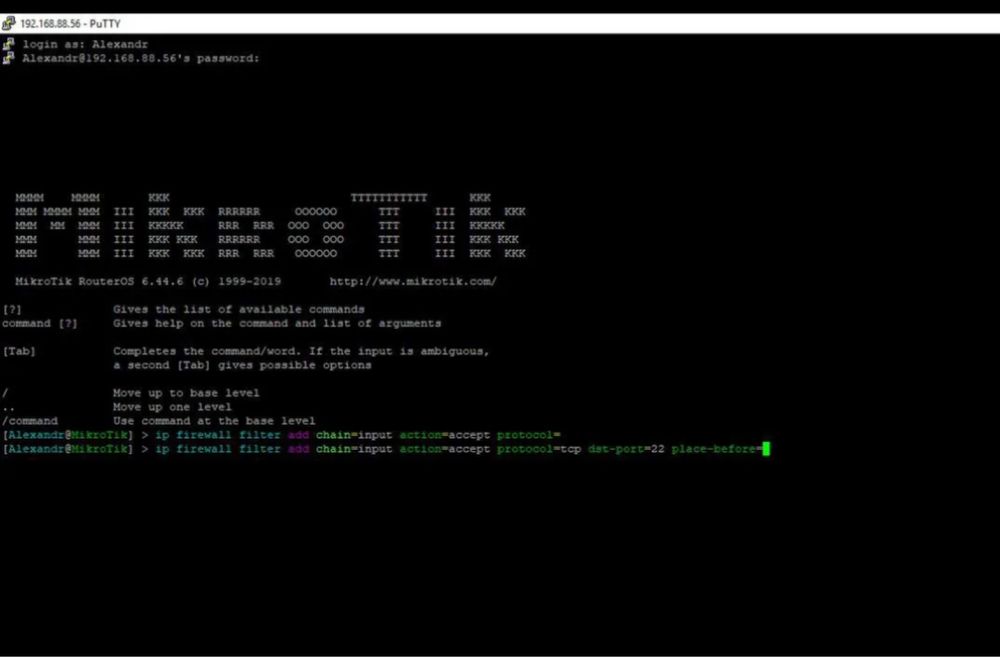Click 'Completes the command/word' help line
1000x657 pixels.
[301, 351]
